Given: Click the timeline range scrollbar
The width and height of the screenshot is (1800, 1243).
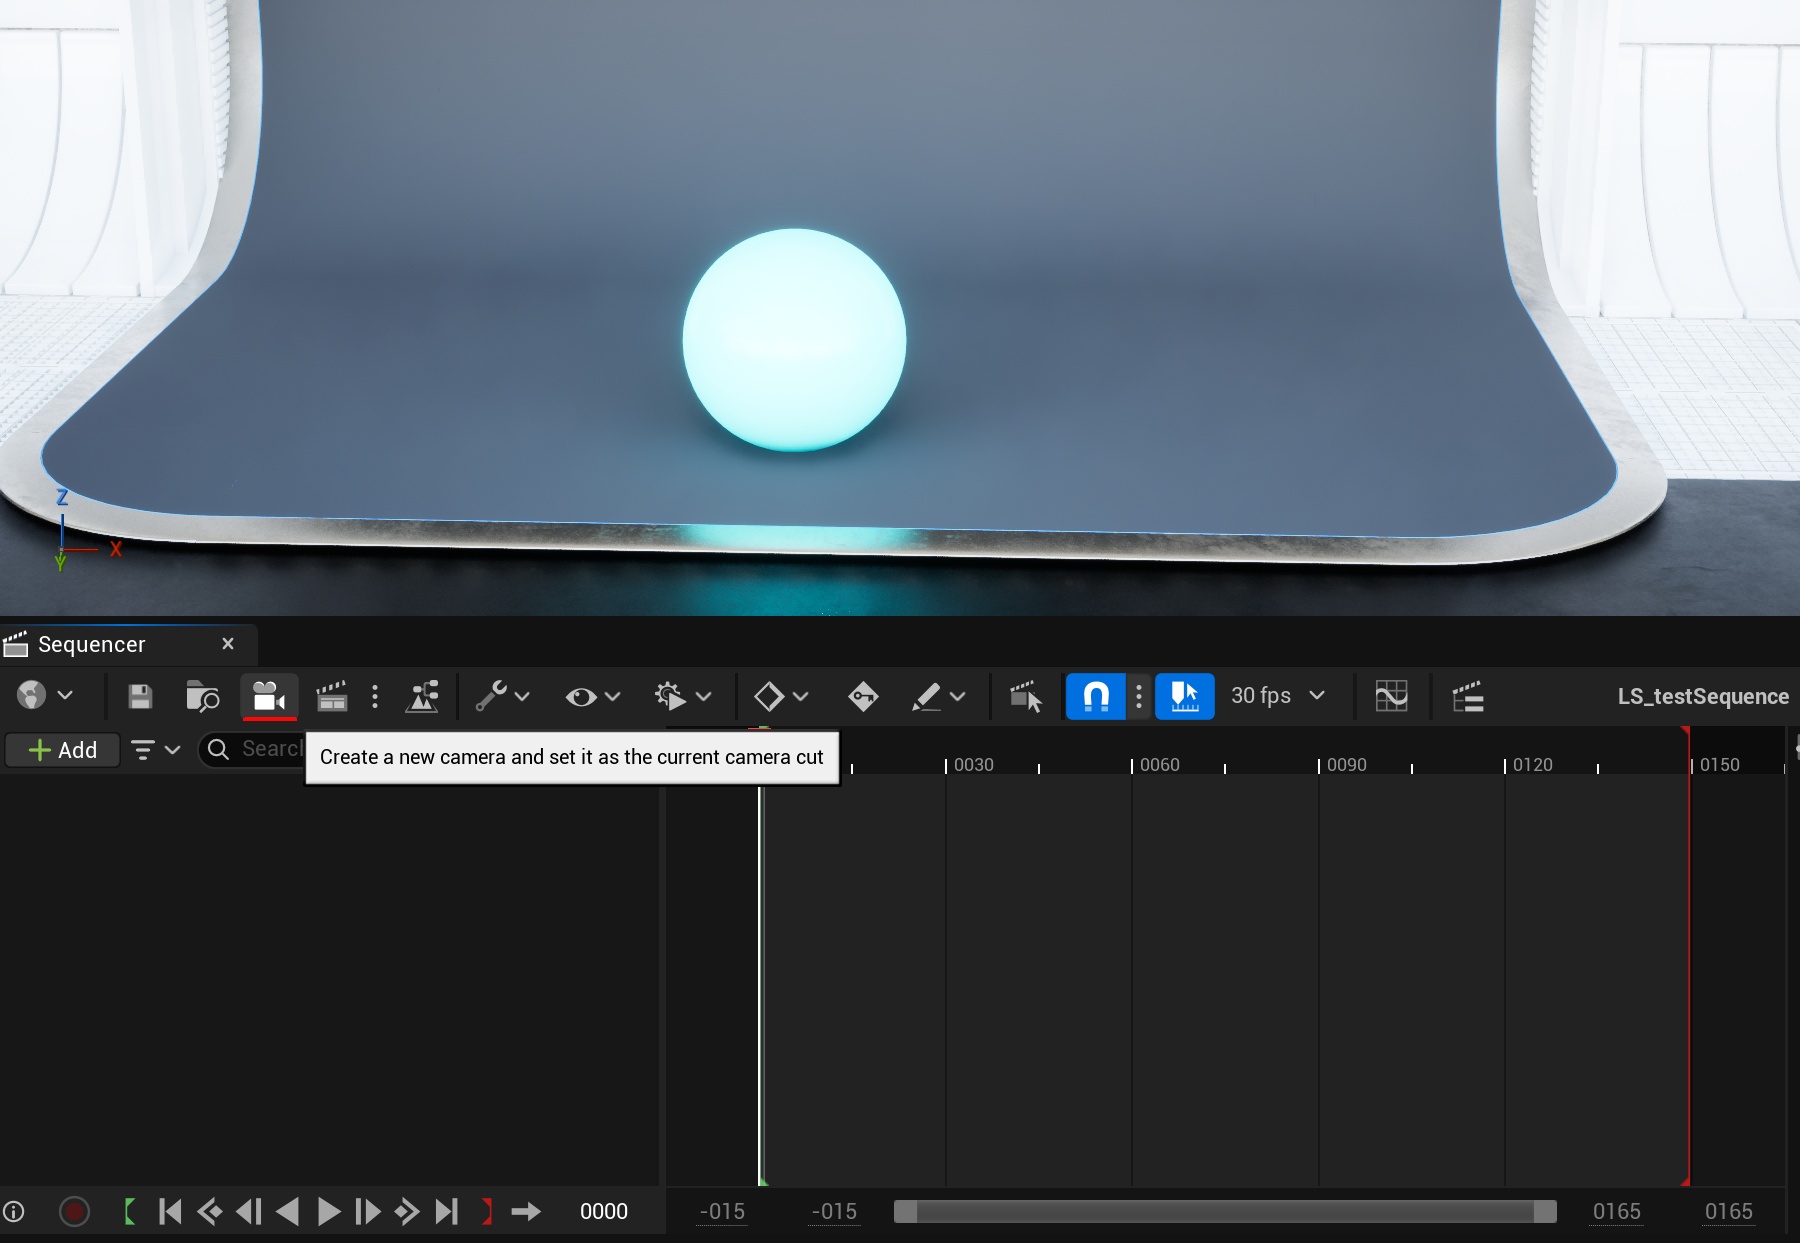Looking at the screenshot, I should click(x=1224, y=1211).
